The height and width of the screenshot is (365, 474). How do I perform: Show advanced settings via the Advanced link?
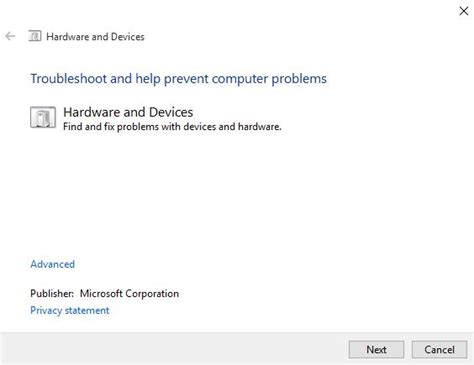click(53, 264)
